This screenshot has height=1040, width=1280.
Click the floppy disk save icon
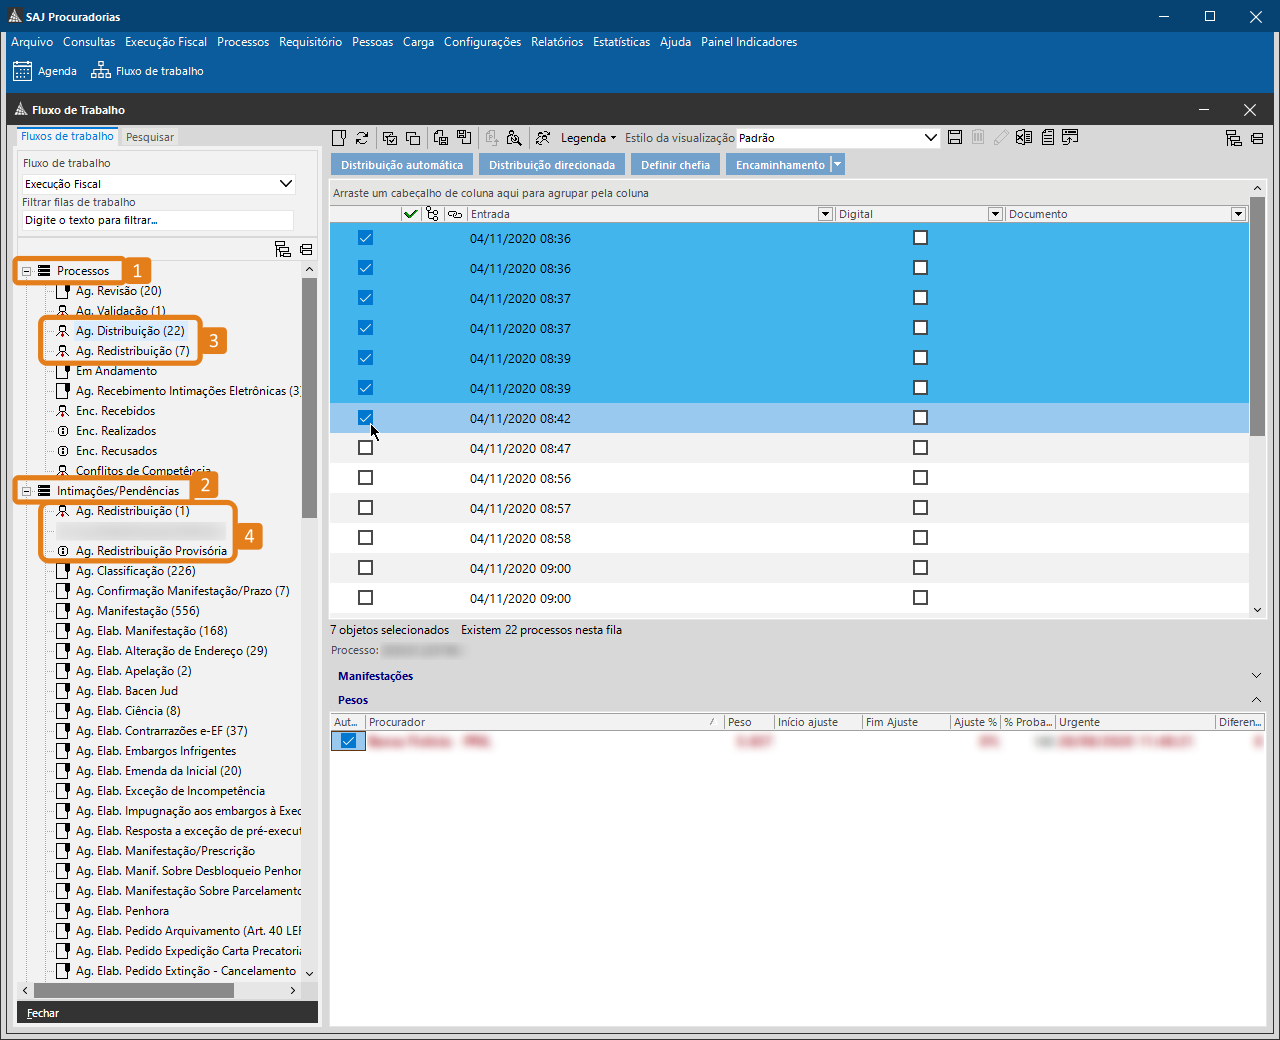pos(955,137)
